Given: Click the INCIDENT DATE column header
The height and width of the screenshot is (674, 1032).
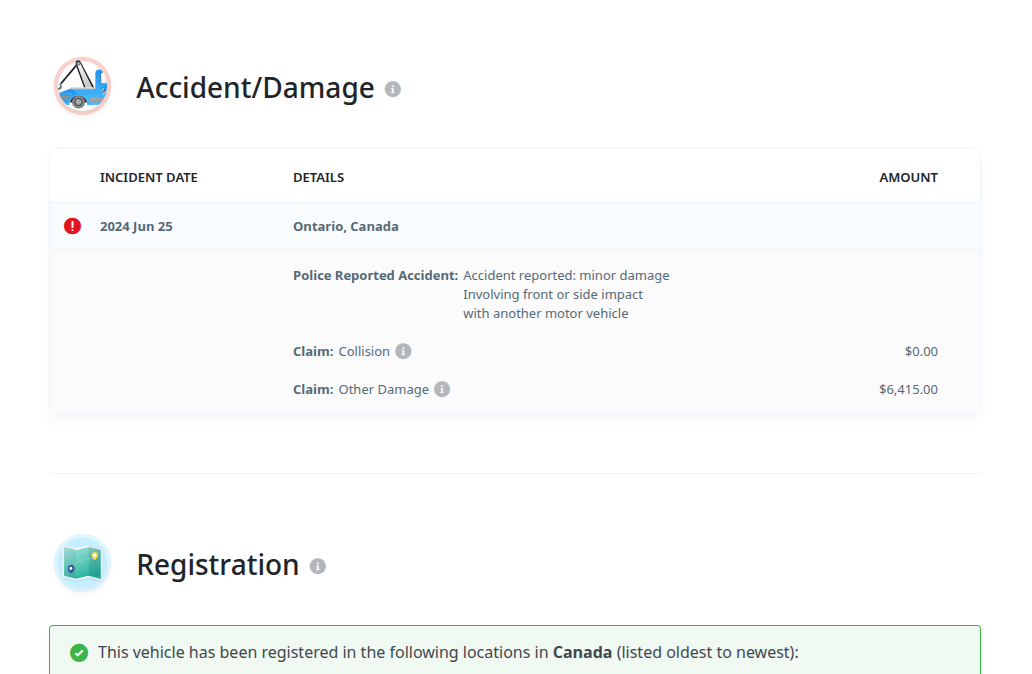Looking at the screenshot, I should (149, 178).
